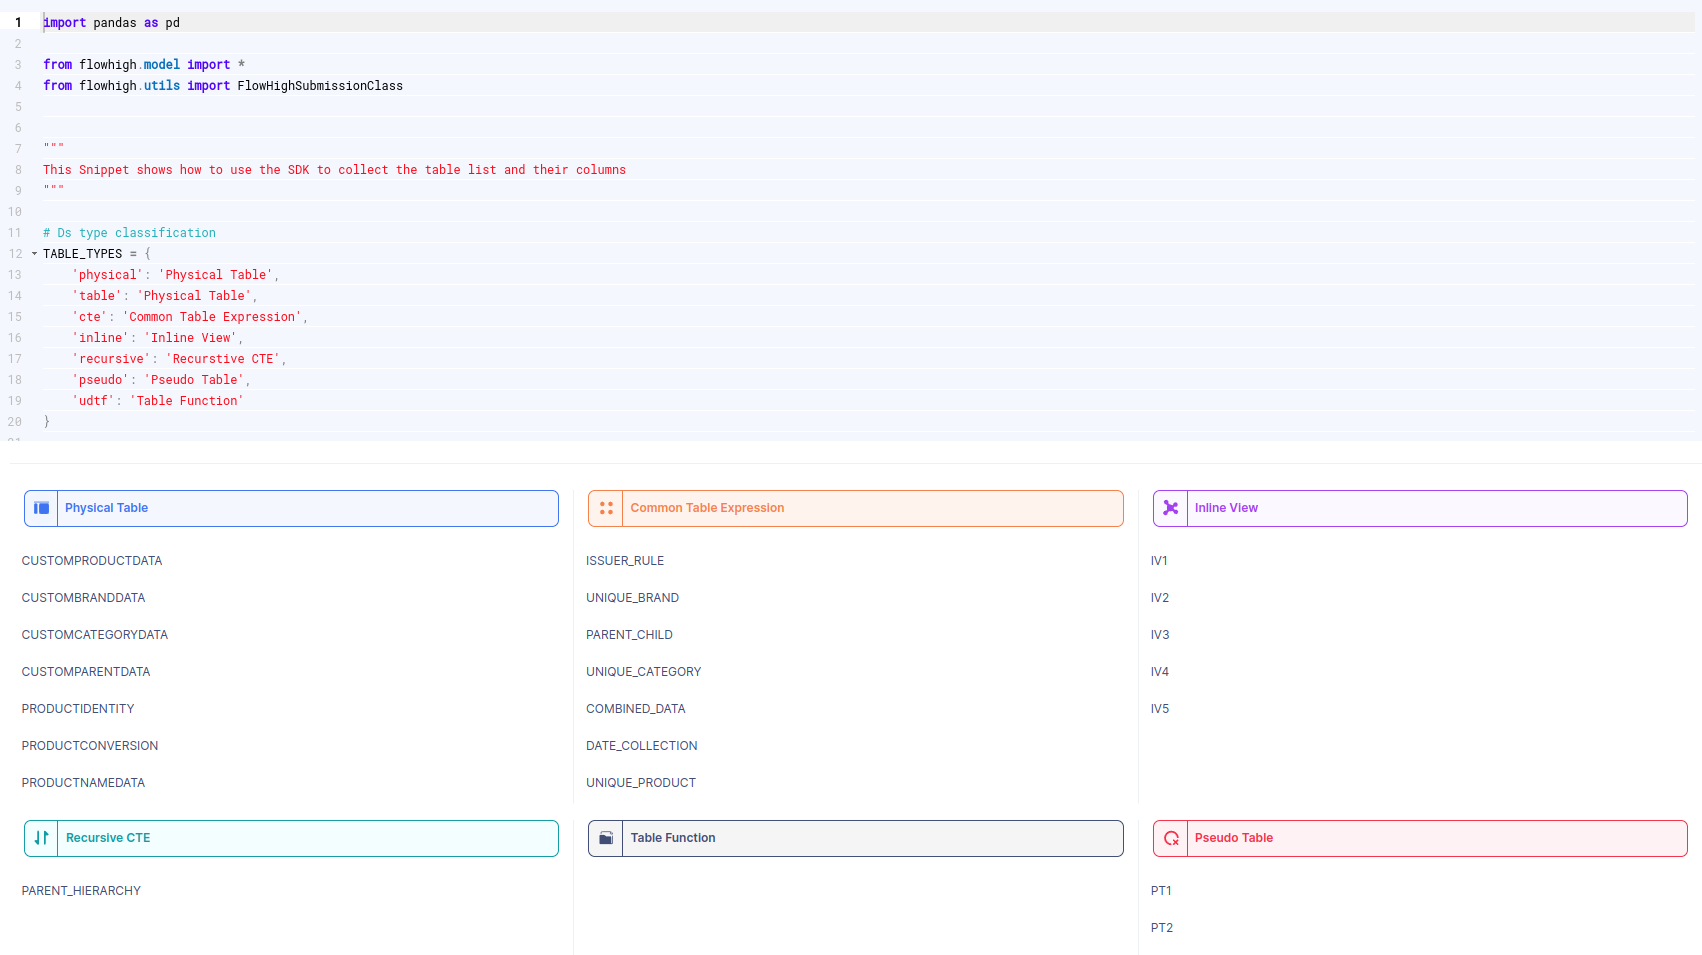Click PT2 pseudo table entry
The width and height of the screenshot is (1702, 955).
point(1162,928)
